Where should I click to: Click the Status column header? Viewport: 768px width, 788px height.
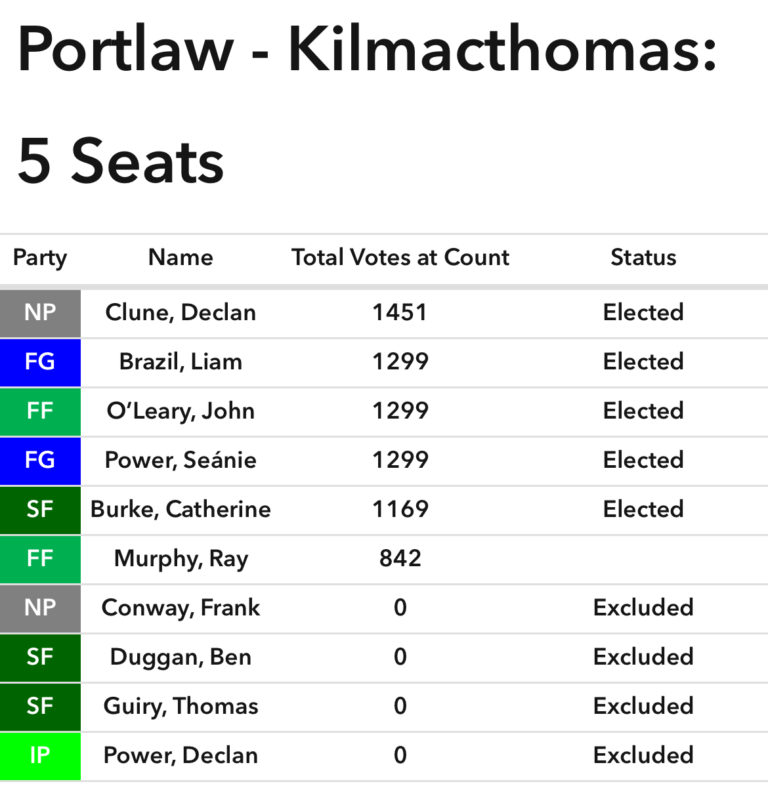coord(643,258)
